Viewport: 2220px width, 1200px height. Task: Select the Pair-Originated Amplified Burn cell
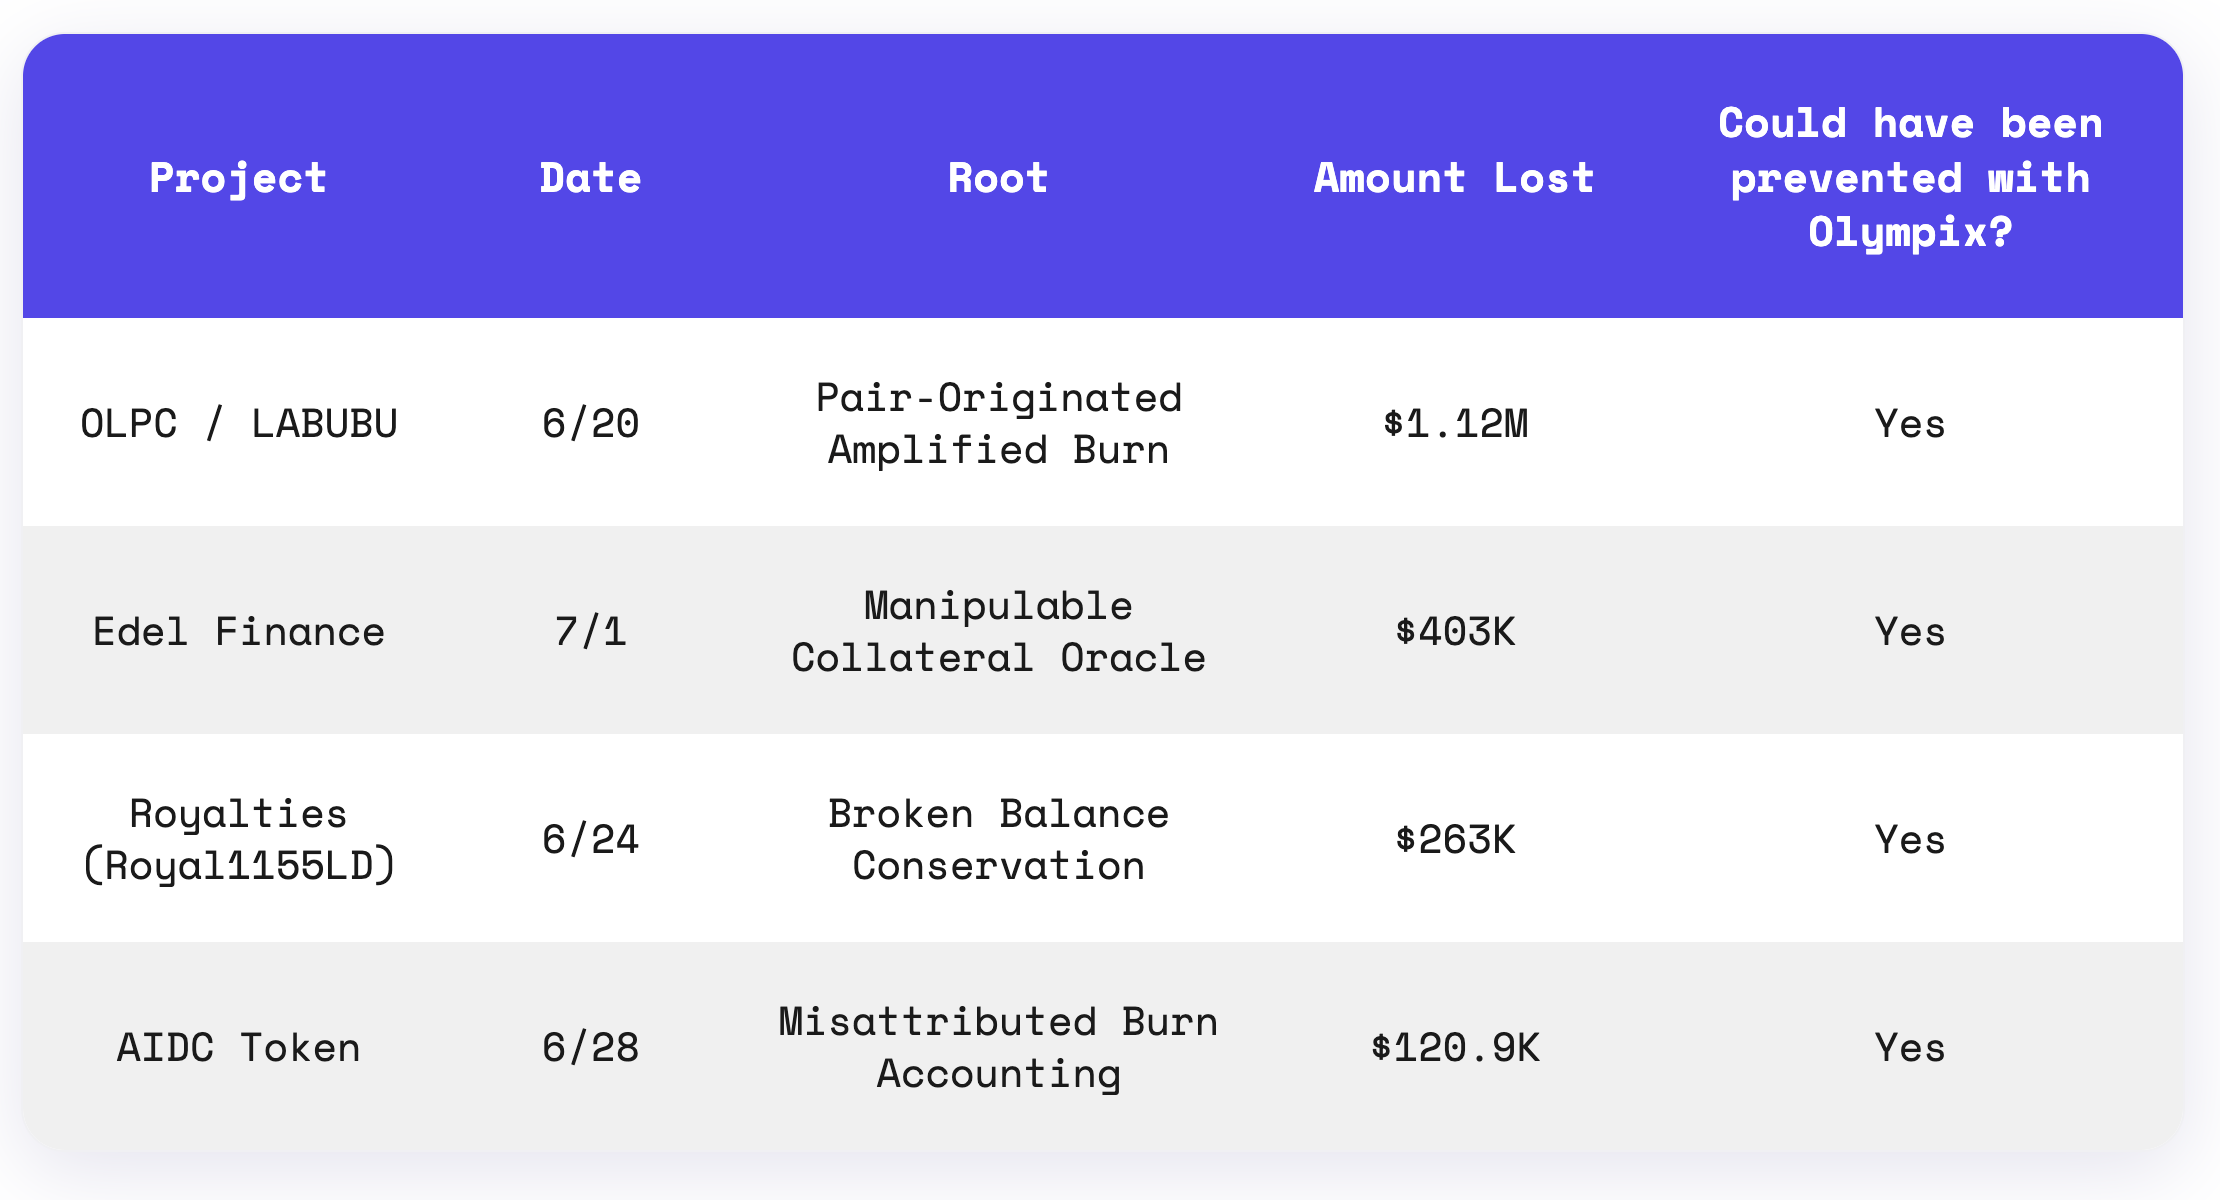(x=998, y=424)
